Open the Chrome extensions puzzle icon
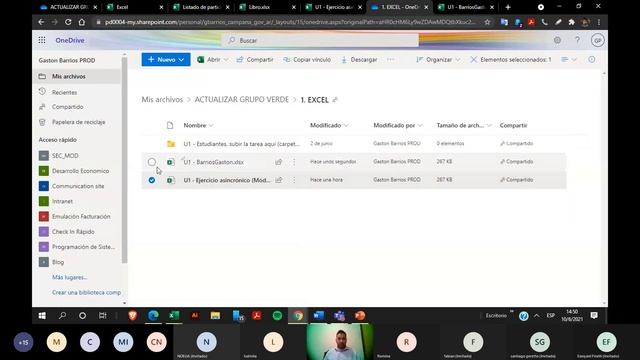The image size is (640, 360). click(x=571, y=22)
